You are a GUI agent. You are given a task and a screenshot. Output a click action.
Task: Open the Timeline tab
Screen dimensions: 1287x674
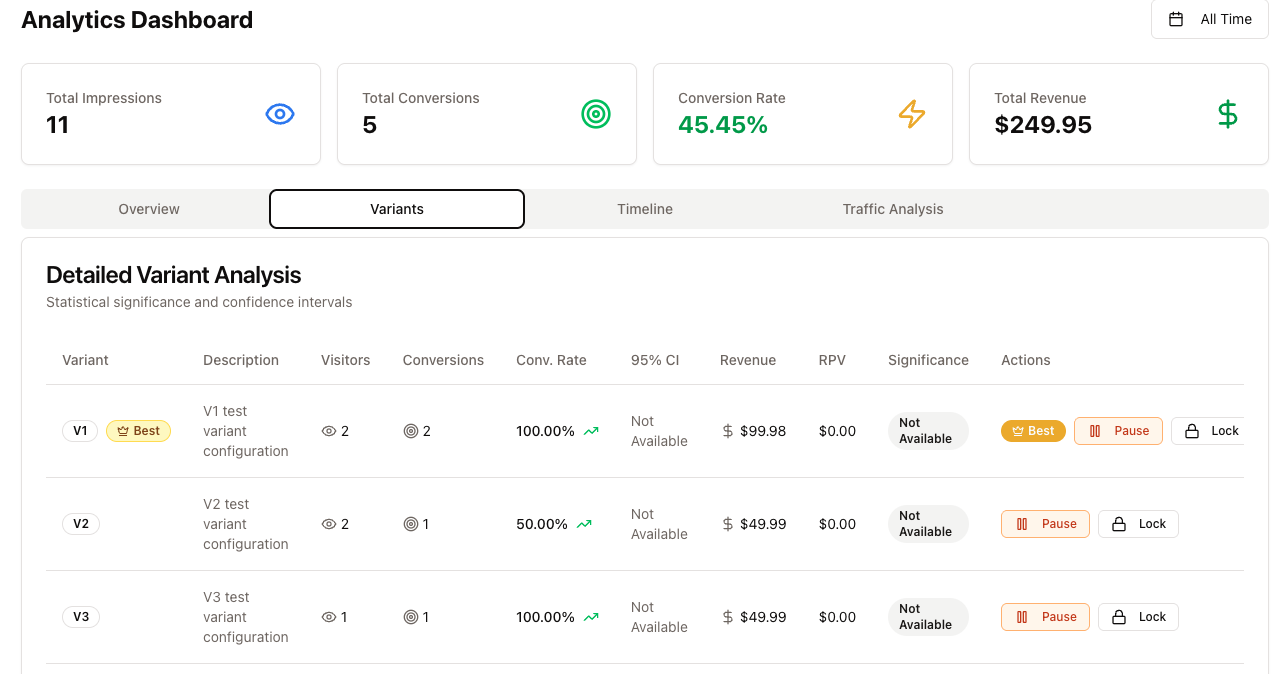645,209
